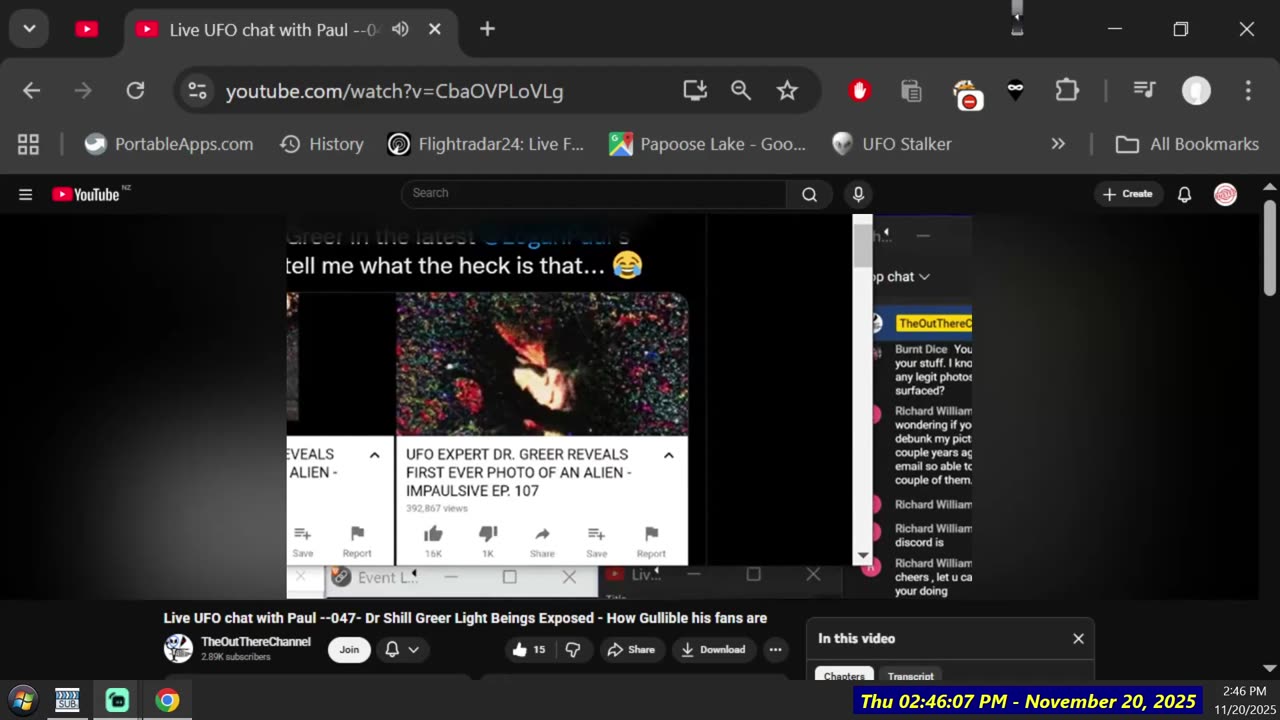The width and height of the screenshot is (1280, 720).
Task: Open the Chrome three-dot menu
Action: click(1248, 91)
